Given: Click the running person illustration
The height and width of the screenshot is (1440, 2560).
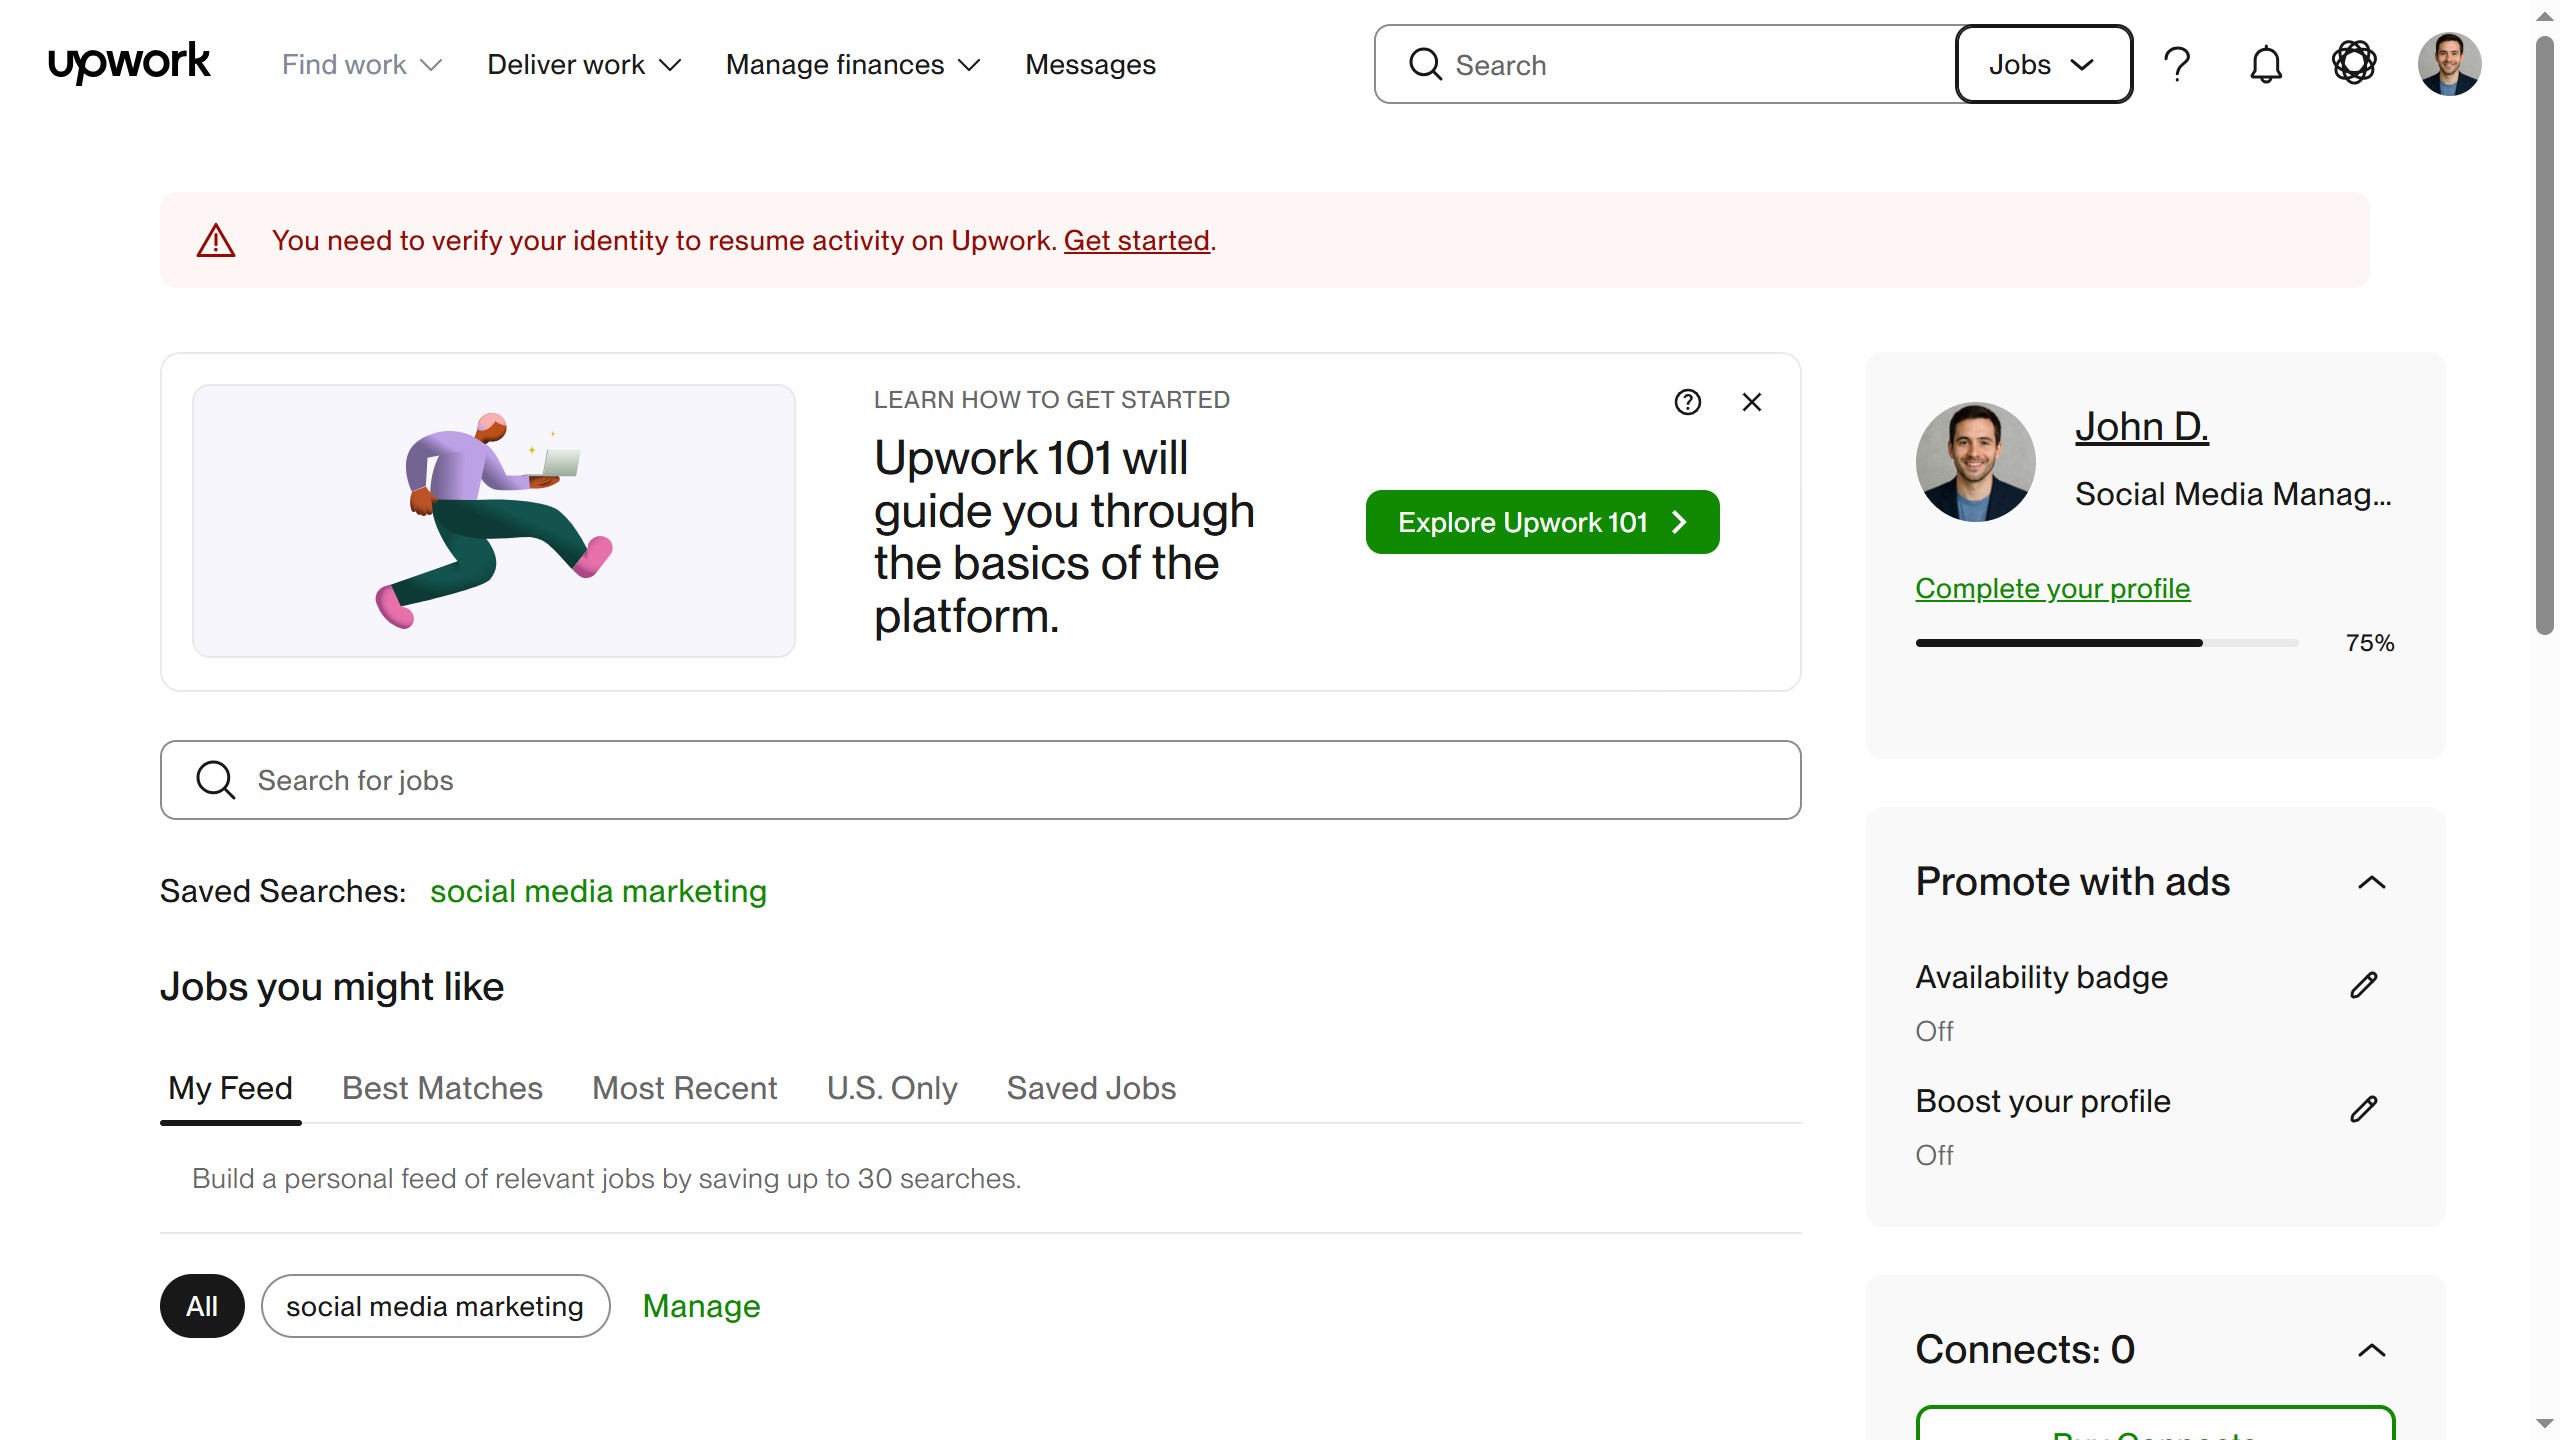Looking at the screenshot, I should pos(494,521).
